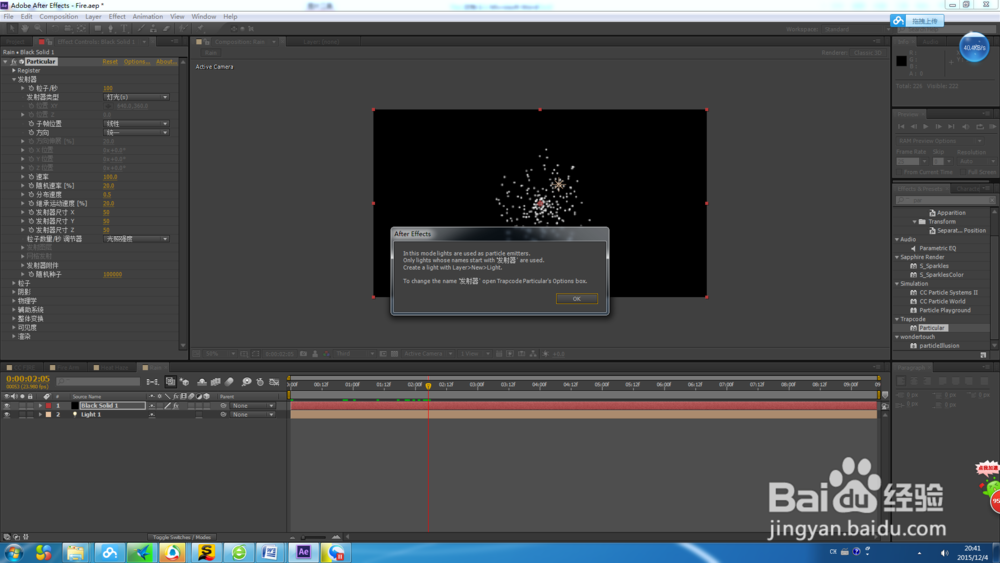Screen dimensions: 1000x563
Task: Step to next frame in Preview
Action: click(938, 127)
